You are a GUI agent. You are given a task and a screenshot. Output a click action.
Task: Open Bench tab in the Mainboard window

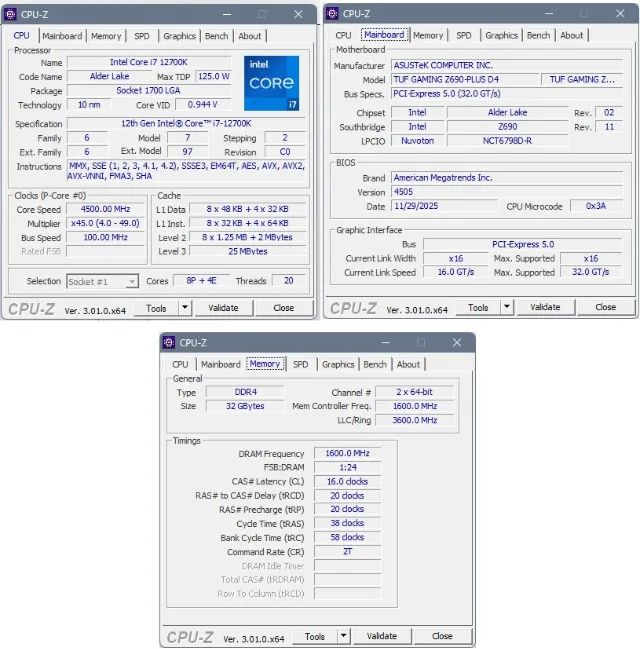click(x=539, y=35)
